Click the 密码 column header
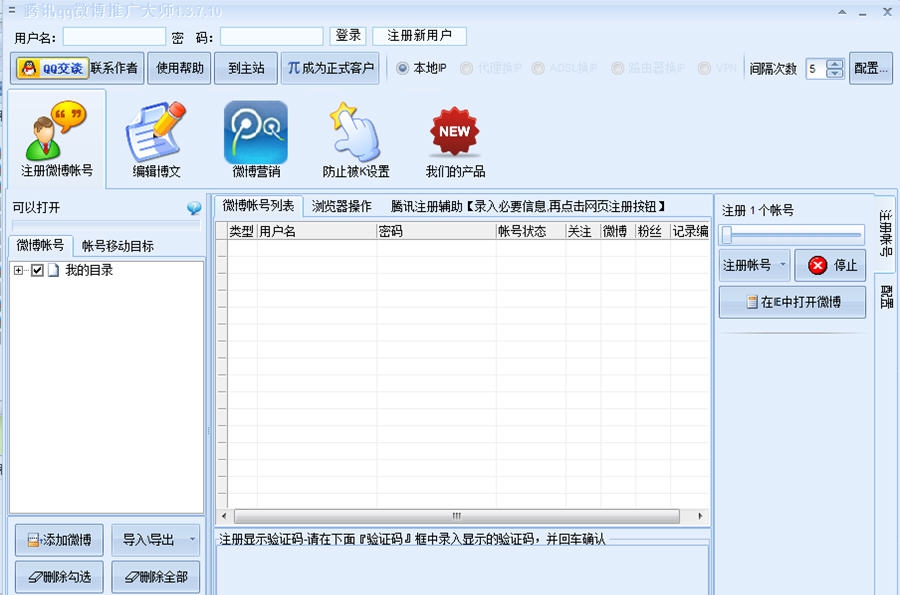Image resolution: width=900 pixels, height=595 pixels. click(436, 231)
